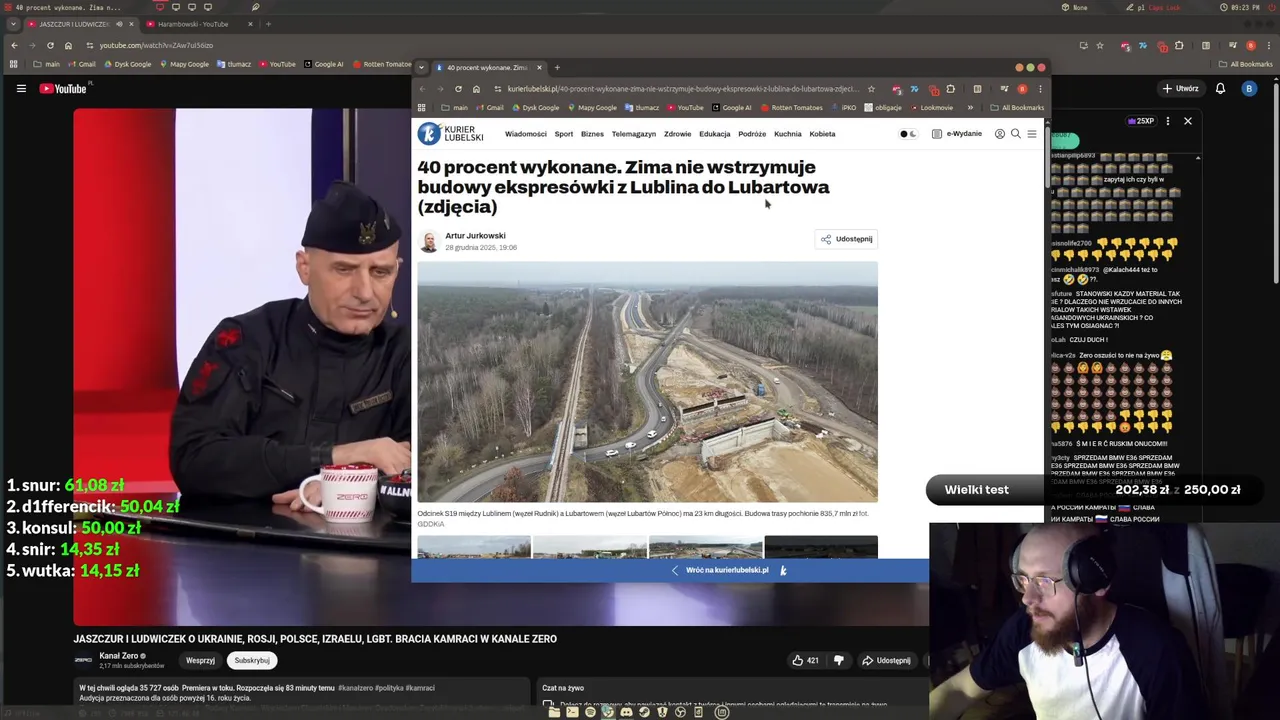Open All Bookmarks in background YouTube window
This screenshot has height=720, width=1280.
[1246, 64]
